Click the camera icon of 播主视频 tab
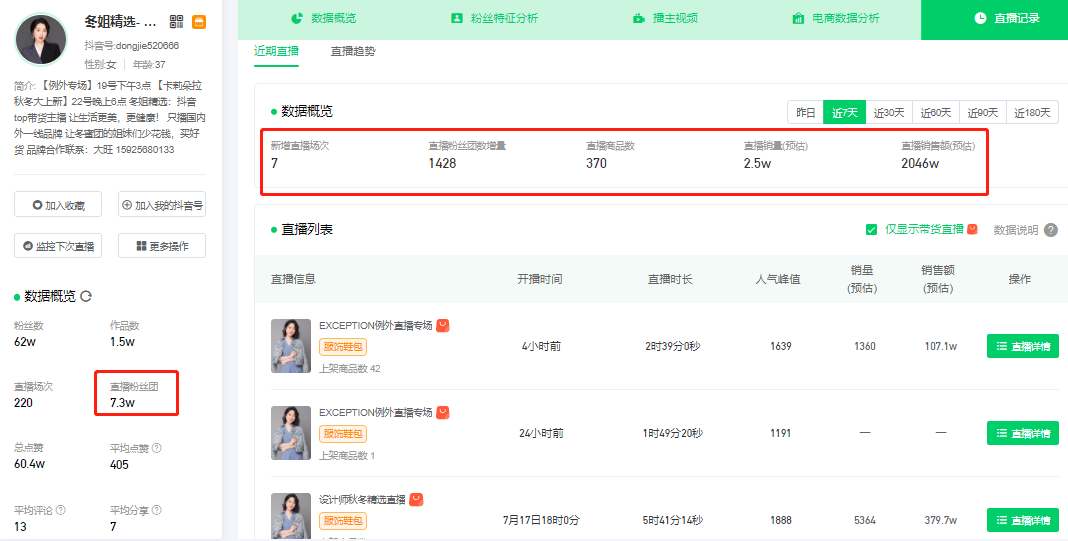 tap(638, 18)
